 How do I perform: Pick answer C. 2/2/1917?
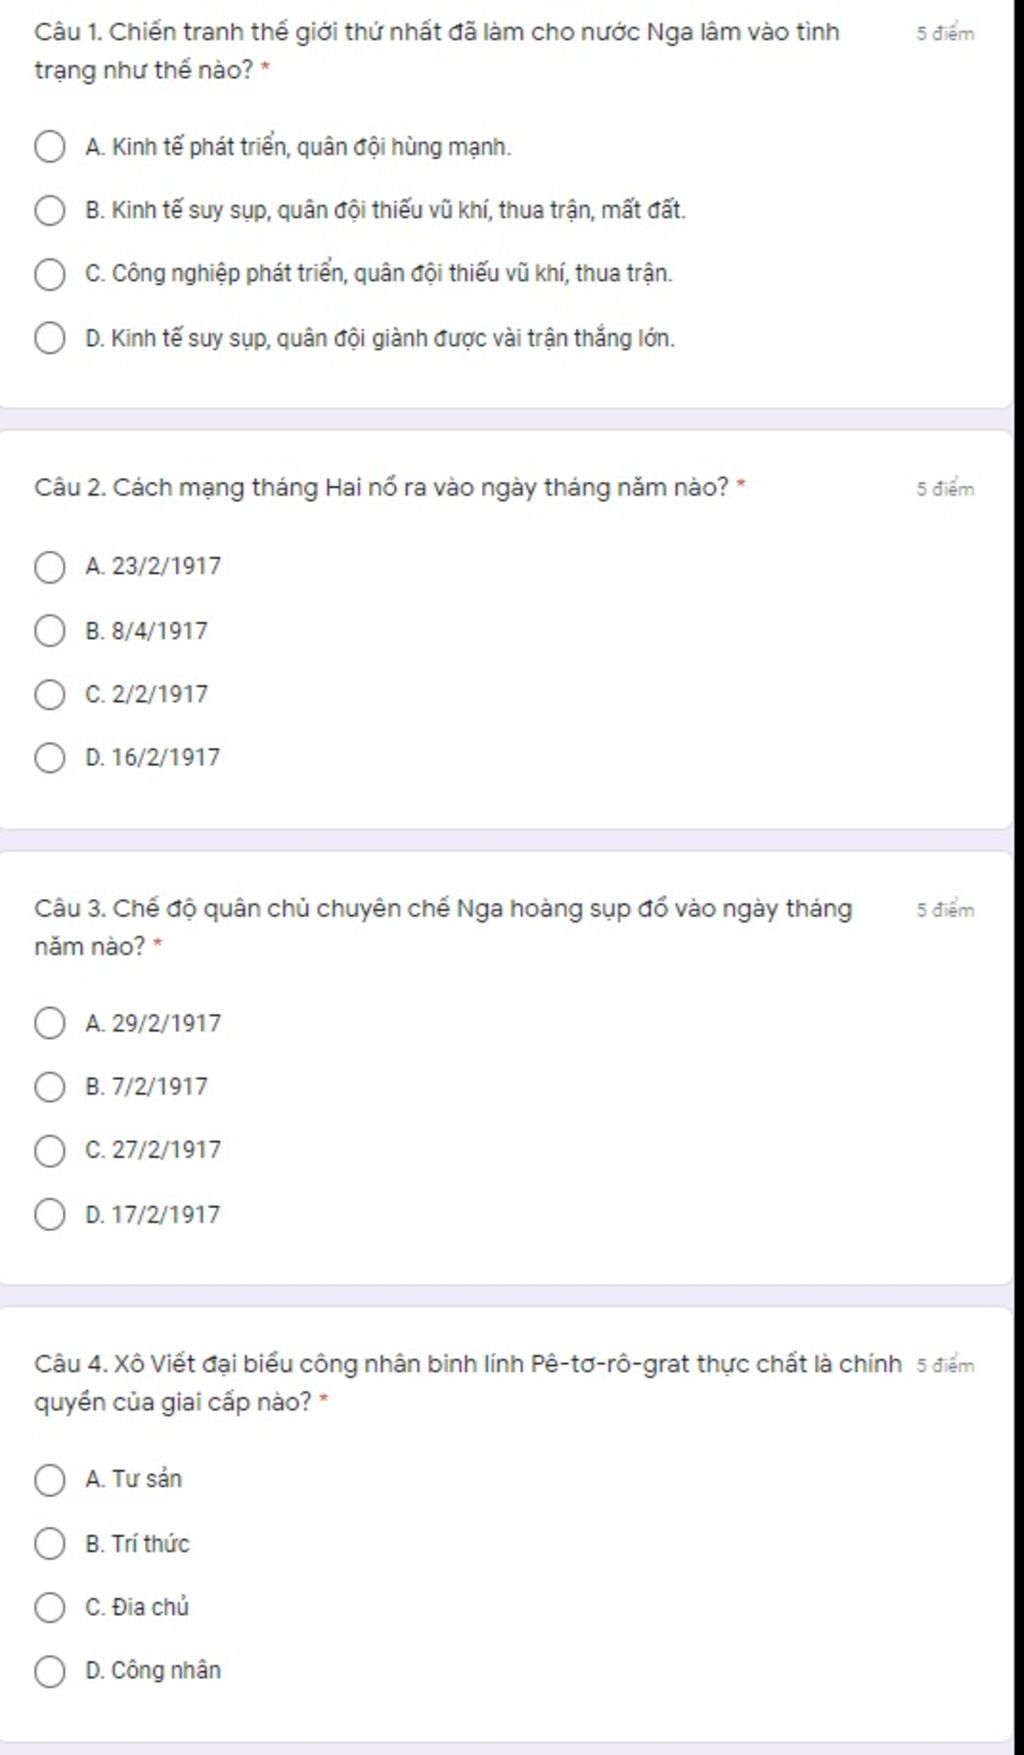point(50,694)
